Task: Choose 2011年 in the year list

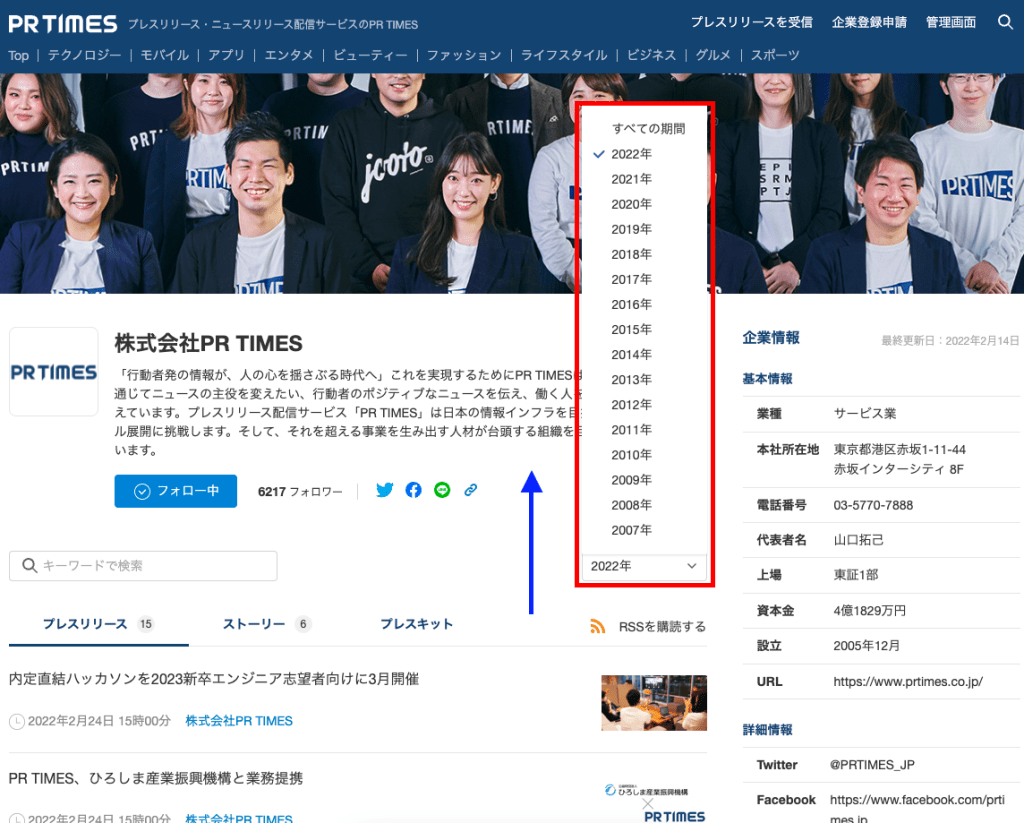Action: pos(632,430)
